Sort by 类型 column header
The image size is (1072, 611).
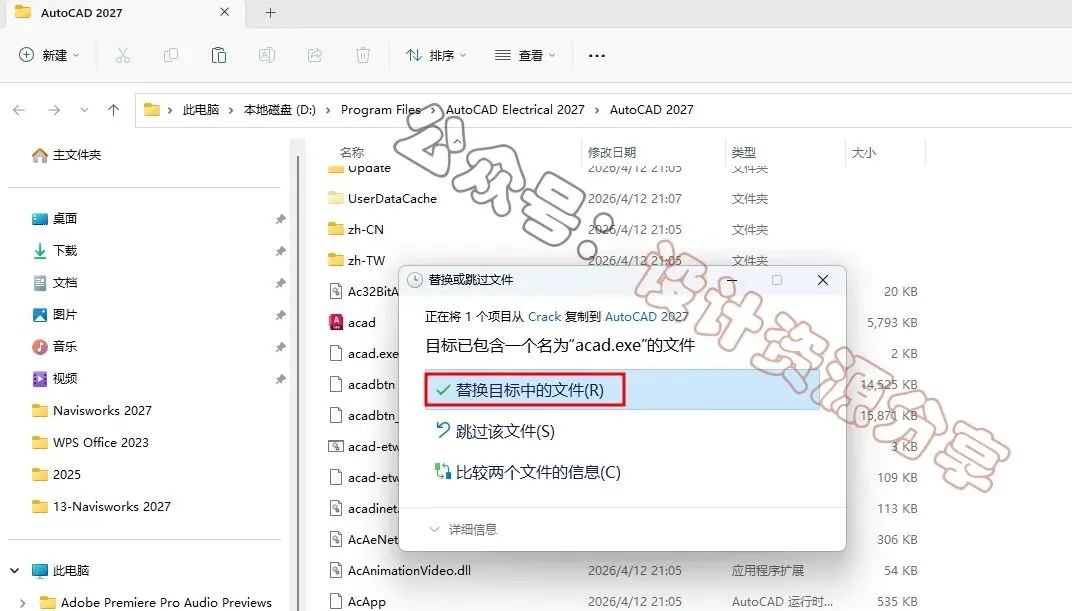pos(744,152)
